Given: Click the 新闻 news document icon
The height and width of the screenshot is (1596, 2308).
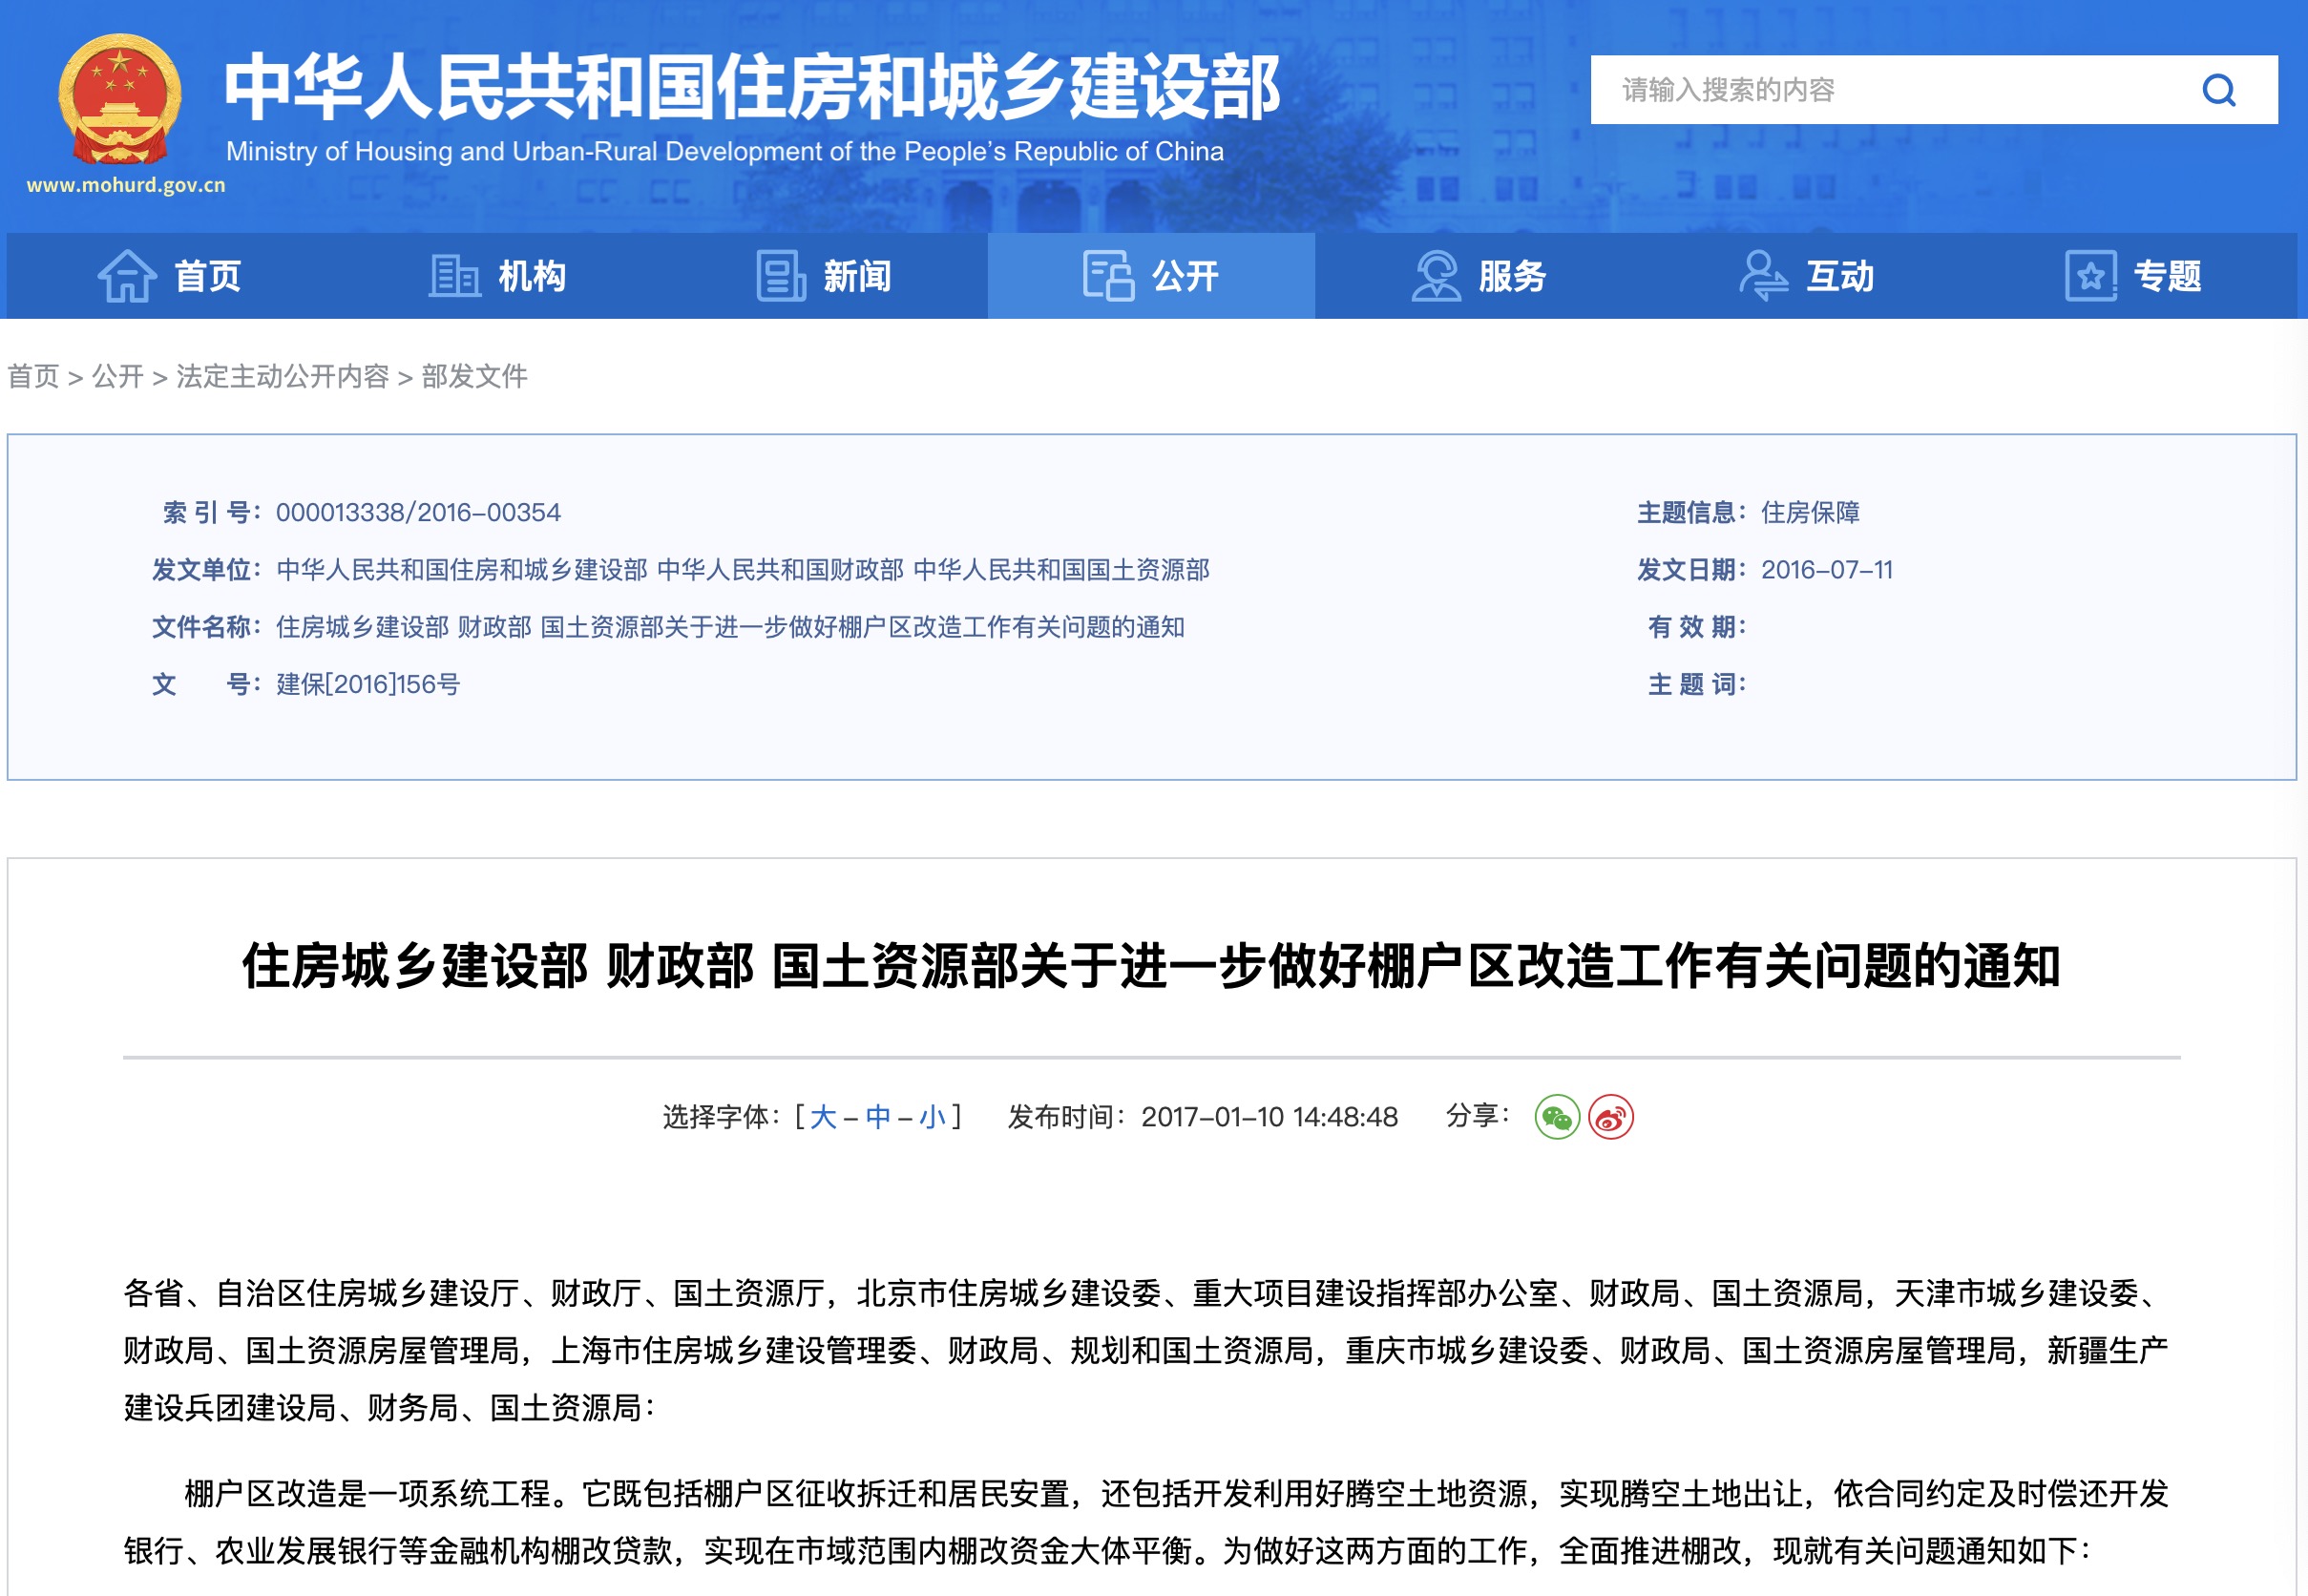Looking at the screenshot, I should coord(783,277).
